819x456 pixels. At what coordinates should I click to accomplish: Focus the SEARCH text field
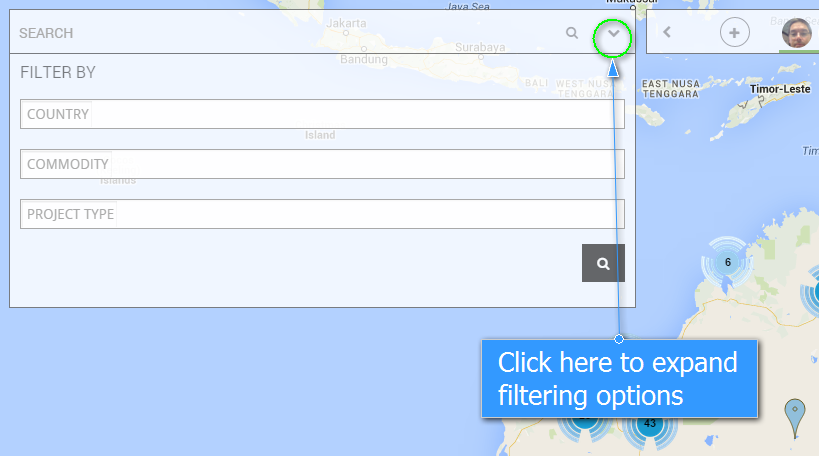pos(280,33)
